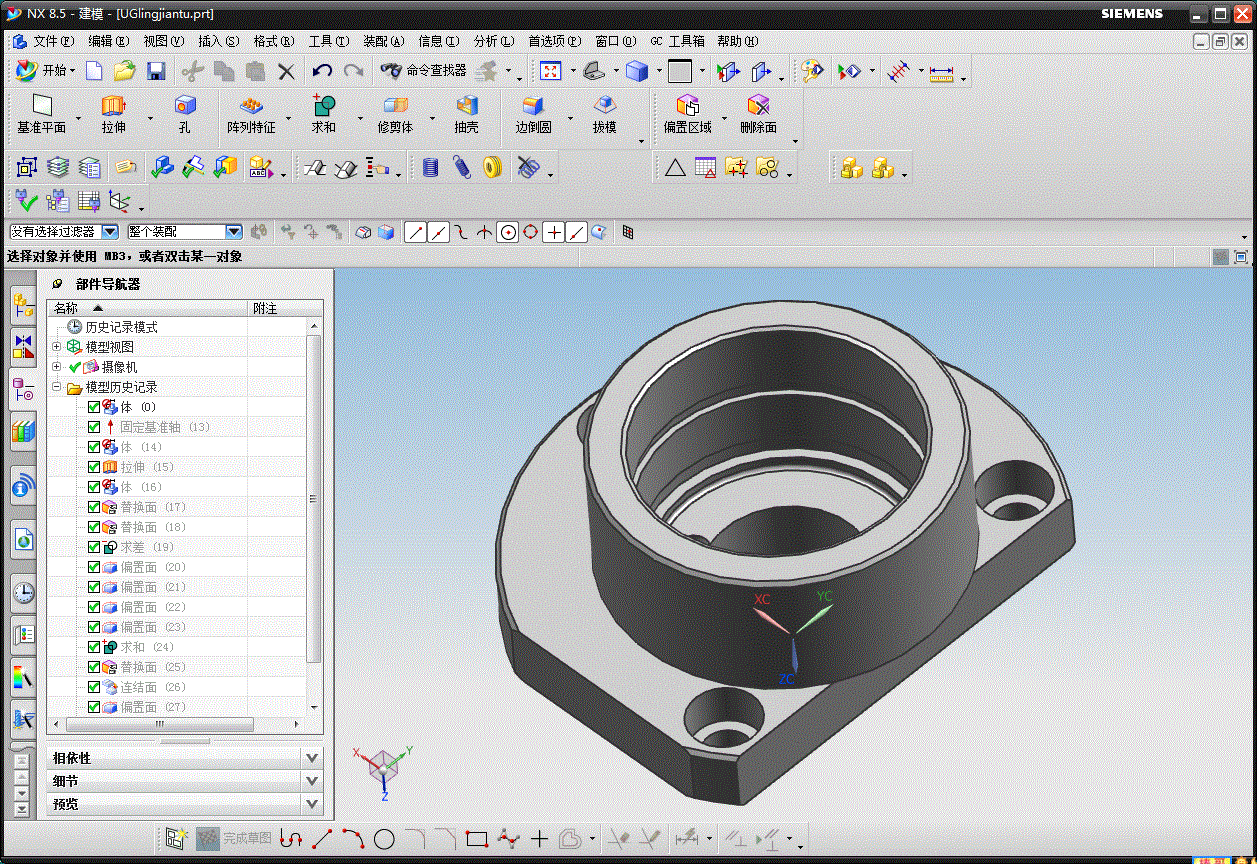The width and height of the screenshot is (1257, 864).
Task: Toggle checkbox for 体 (0) feature
Action: tap(94, 407)
